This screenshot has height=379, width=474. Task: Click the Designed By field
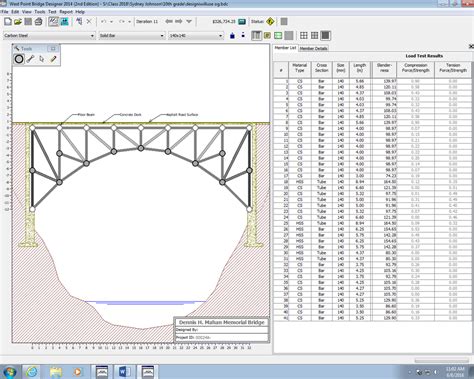pos(222,330)
